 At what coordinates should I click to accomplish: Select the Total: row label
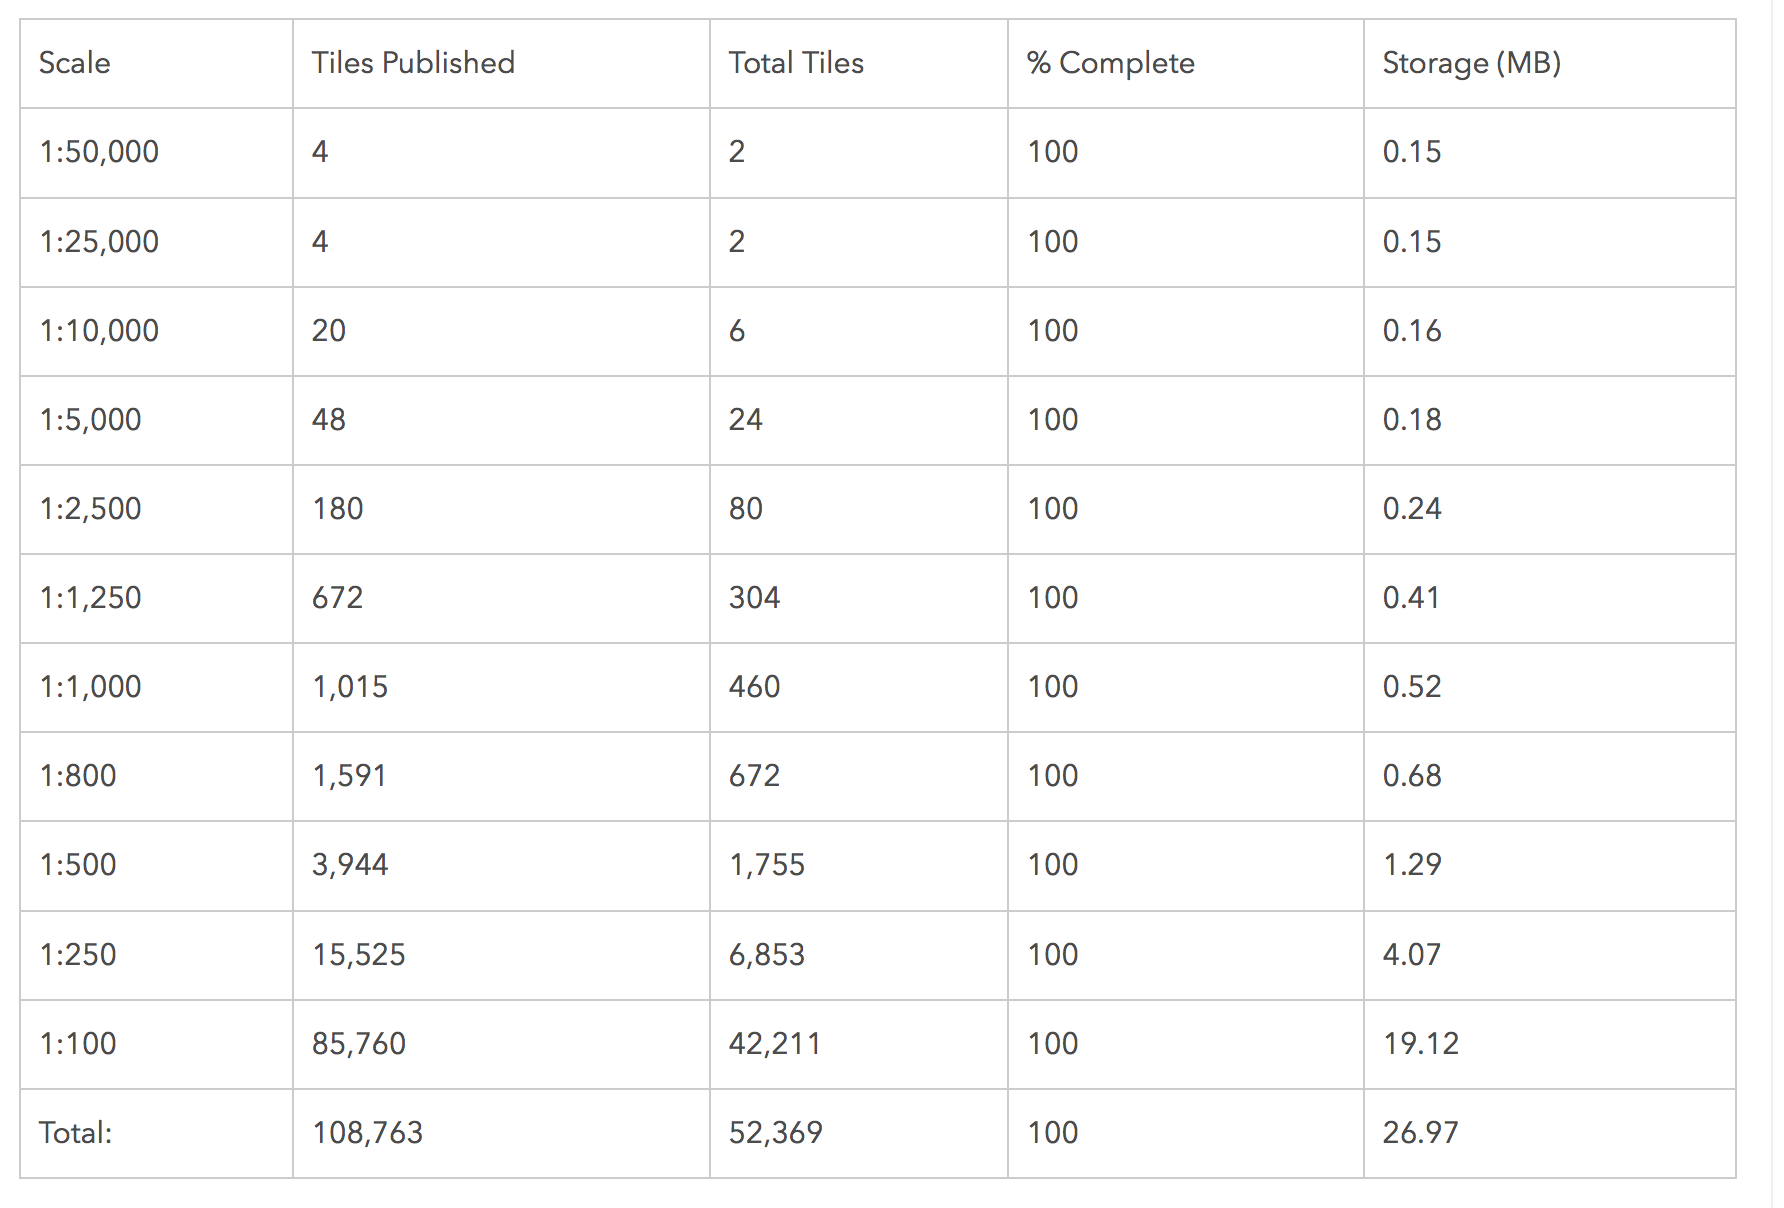click(76, 1133)
